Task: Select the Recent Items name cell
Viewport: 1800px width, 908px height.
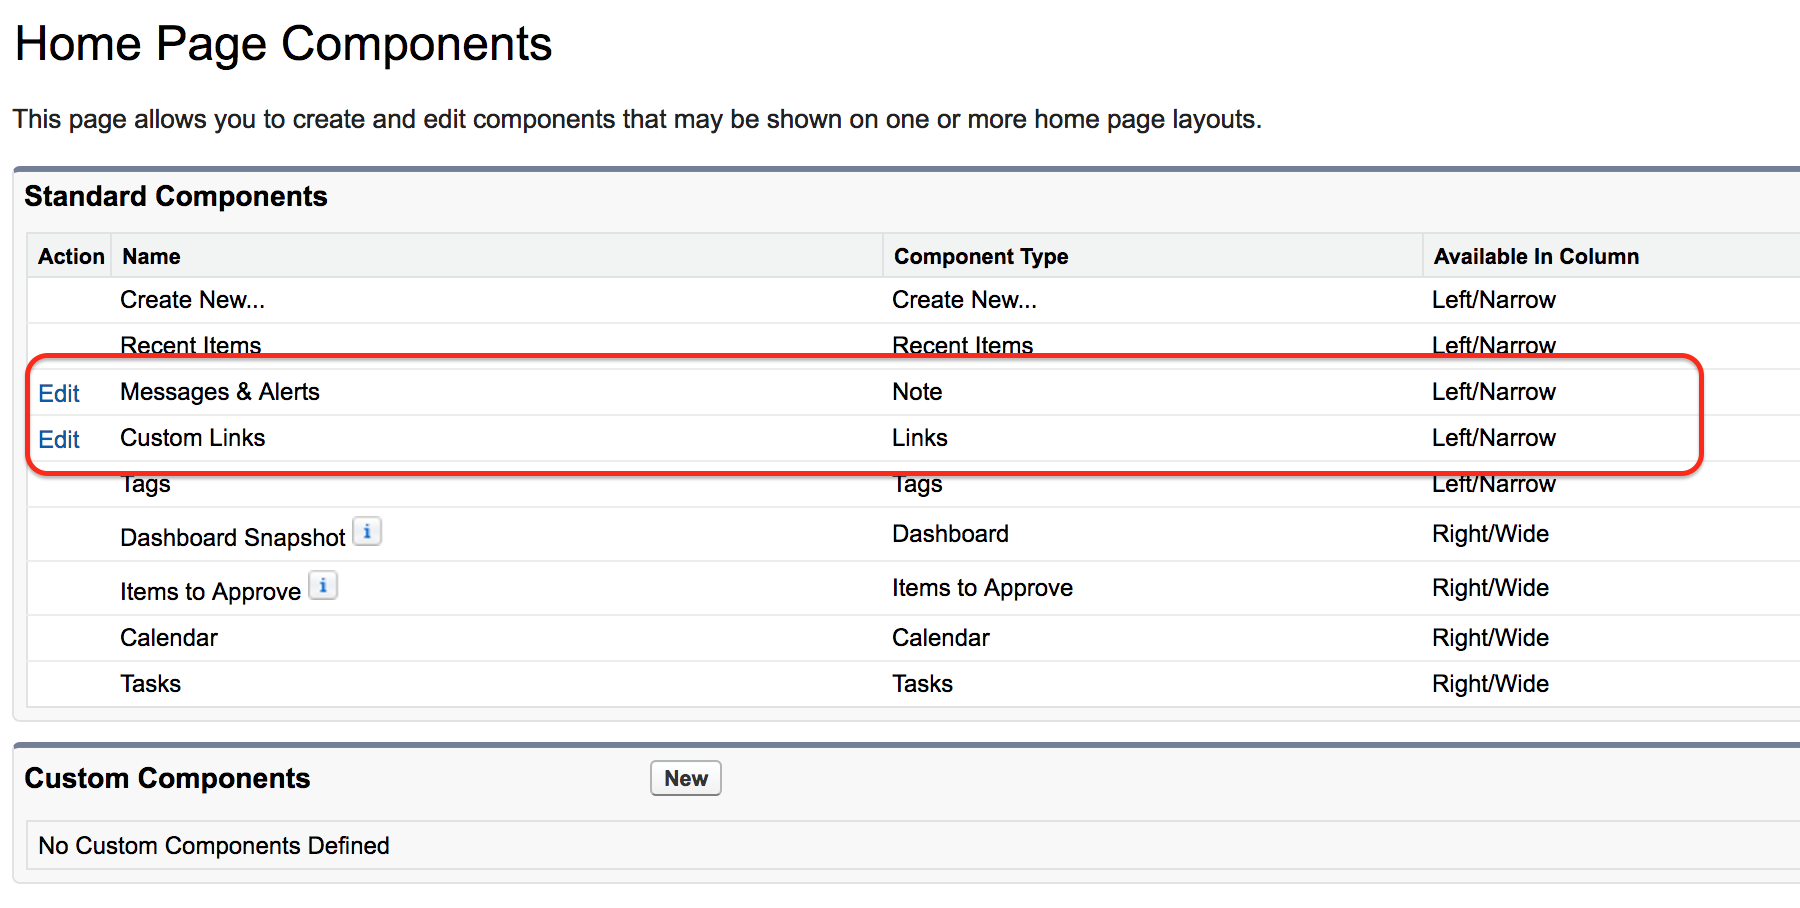Action: tap(190, 345)
